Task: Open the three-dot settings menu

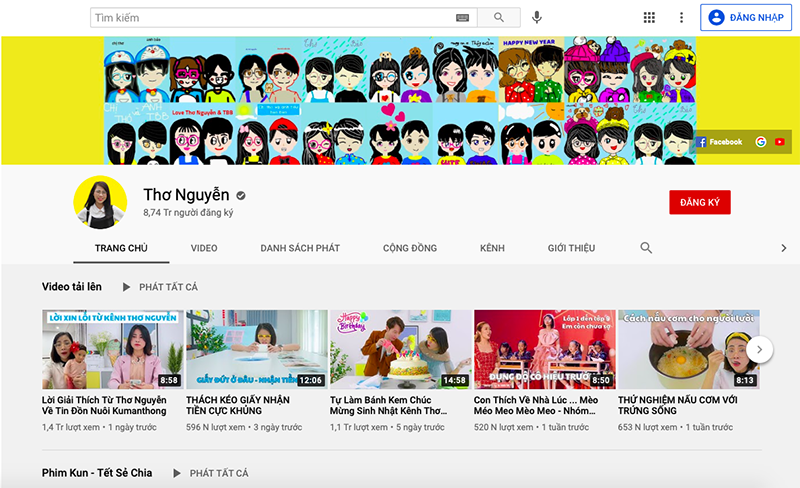Action: (x=681, y=18)
